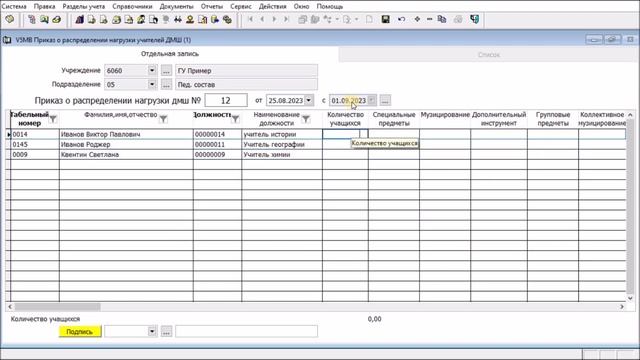Click the position code cell 00000014
This screenshot has height=360, width=640.
[218, 134]
